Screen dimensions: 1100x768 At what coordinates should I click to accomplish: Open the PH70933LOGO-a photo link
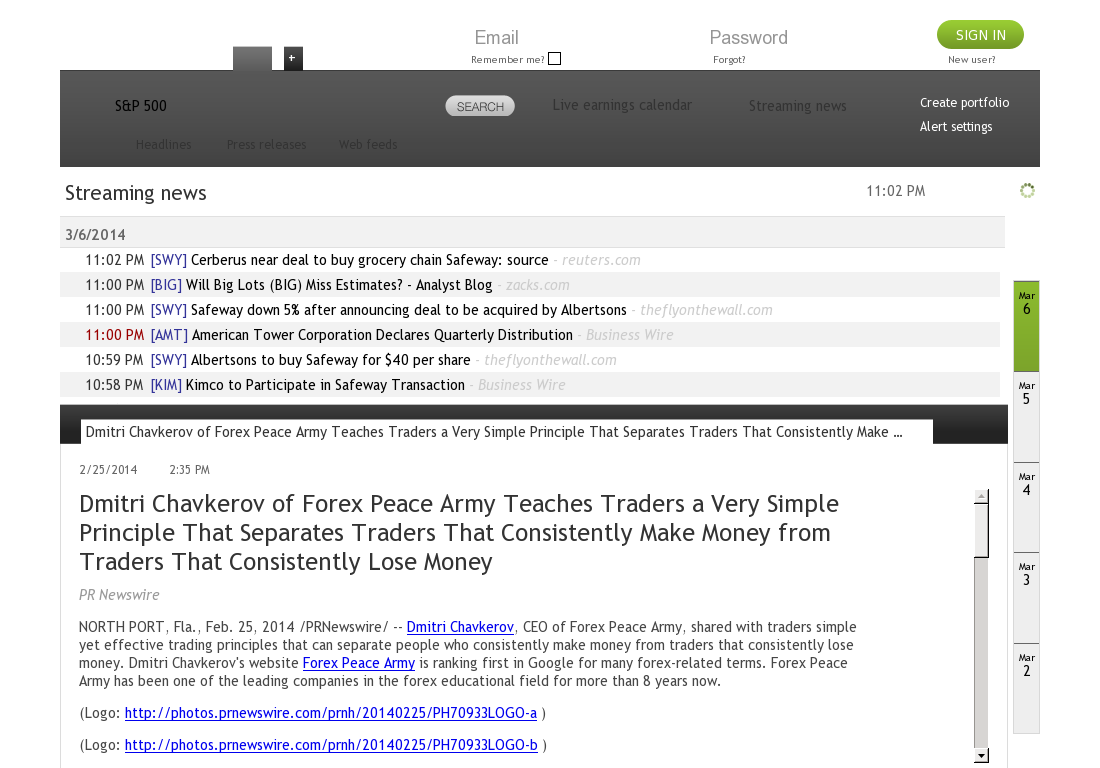pyautogui.click(x=330, y=713)
